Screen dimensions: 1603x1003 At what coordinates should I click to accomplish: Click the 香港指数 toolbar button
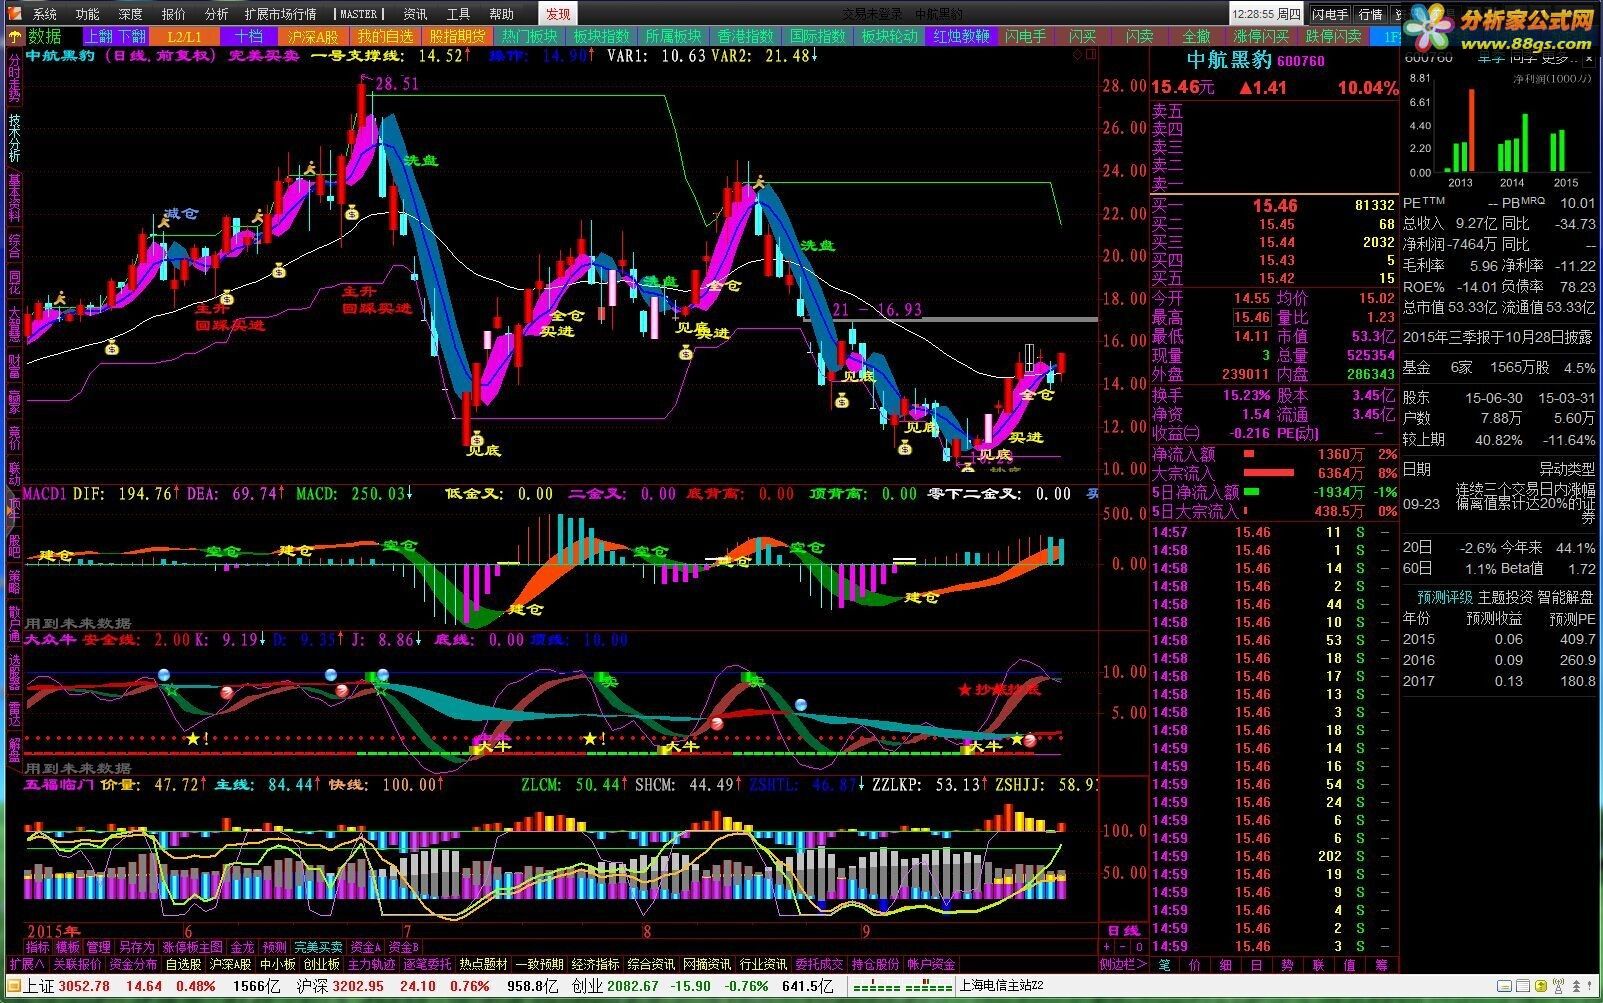(745, 36)
